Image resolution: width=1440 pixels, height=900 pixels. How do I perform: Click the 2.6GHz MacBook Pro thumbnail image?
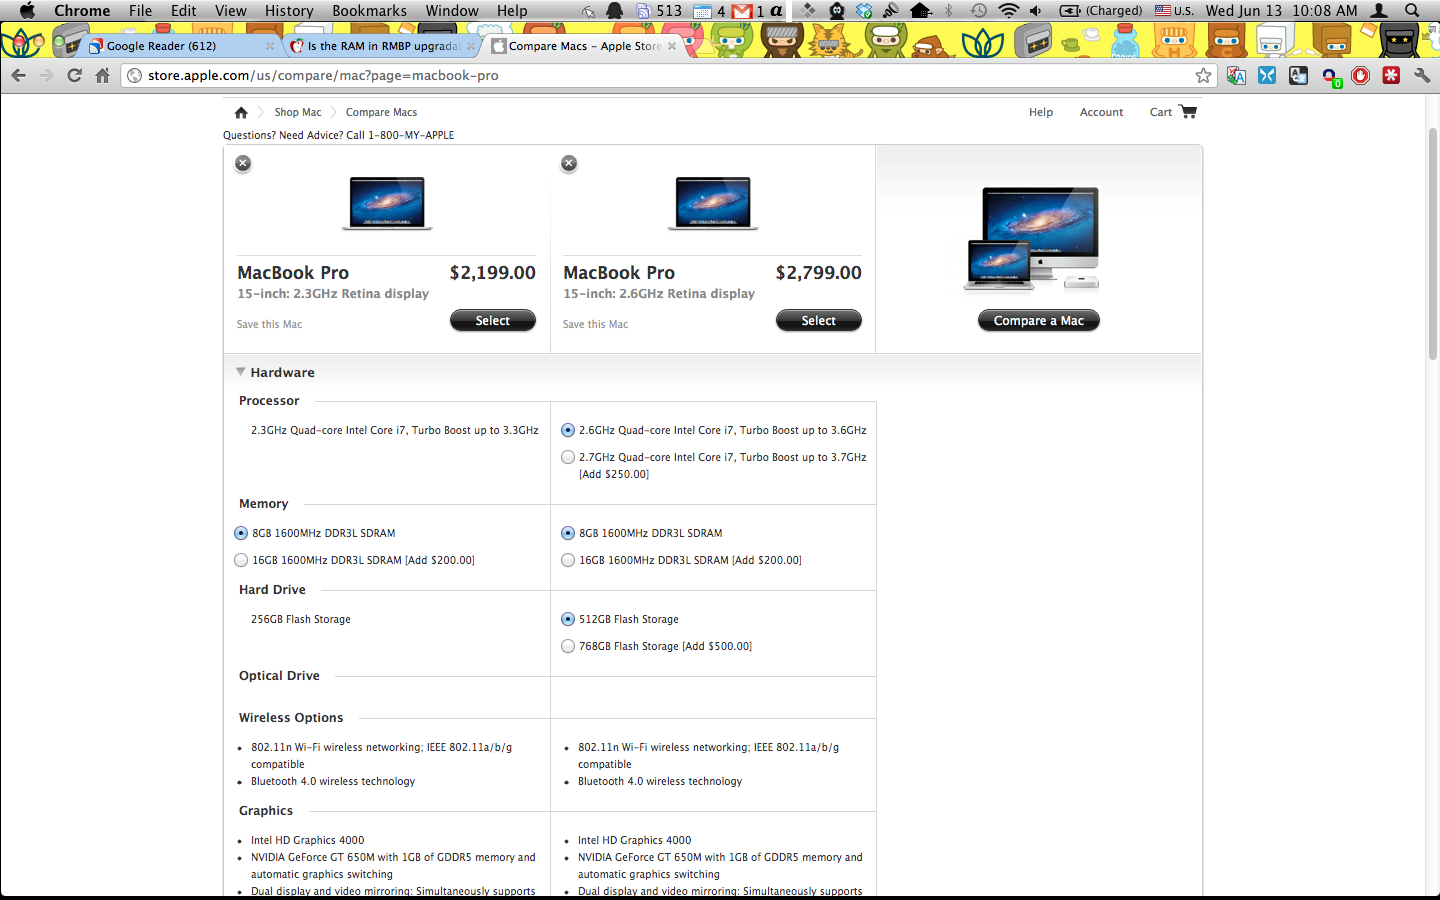click(x=713, y=203)
